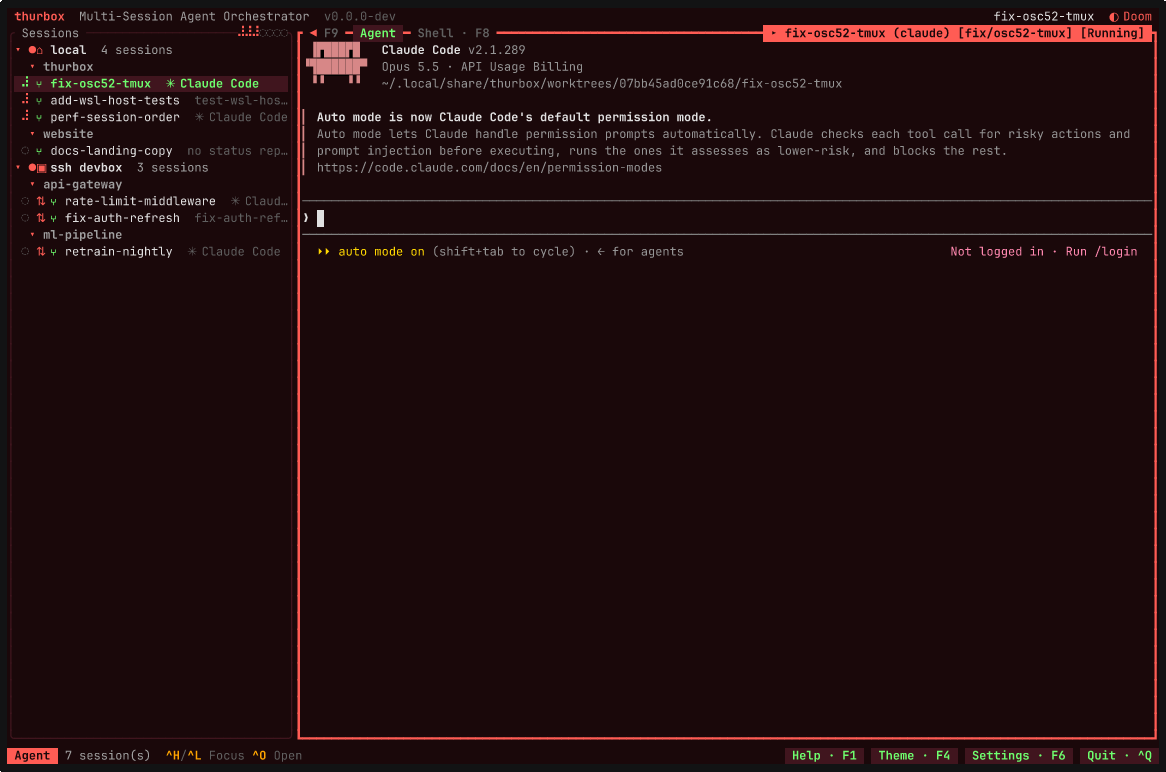
Task: Click the branch icon on retrain-nightly row
Action: click(x=54, y=252)
